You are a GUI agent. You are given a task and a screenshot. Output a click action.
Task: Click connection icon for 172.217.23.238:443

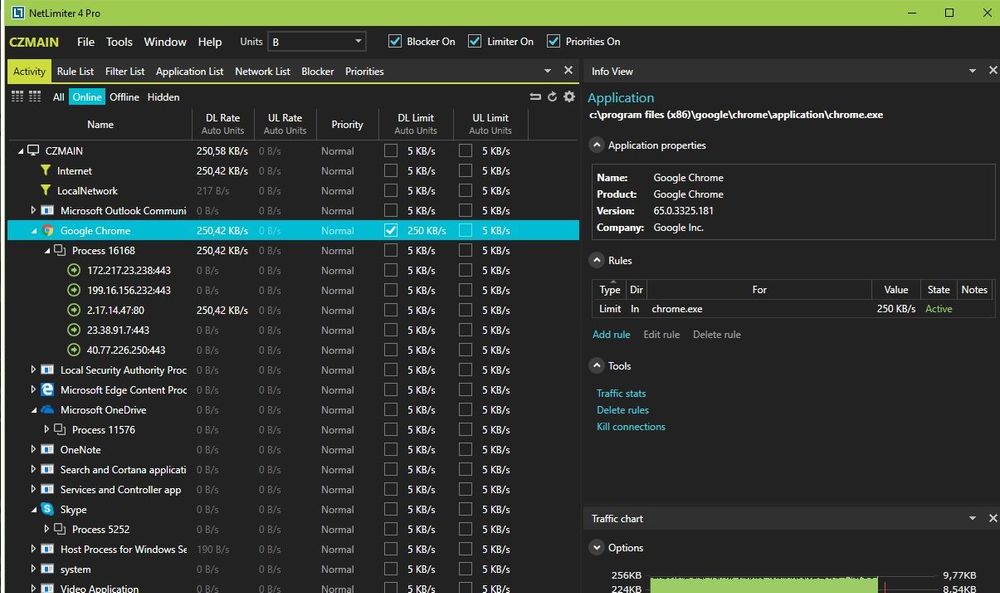pyautogui.click(x=74, y=270)
